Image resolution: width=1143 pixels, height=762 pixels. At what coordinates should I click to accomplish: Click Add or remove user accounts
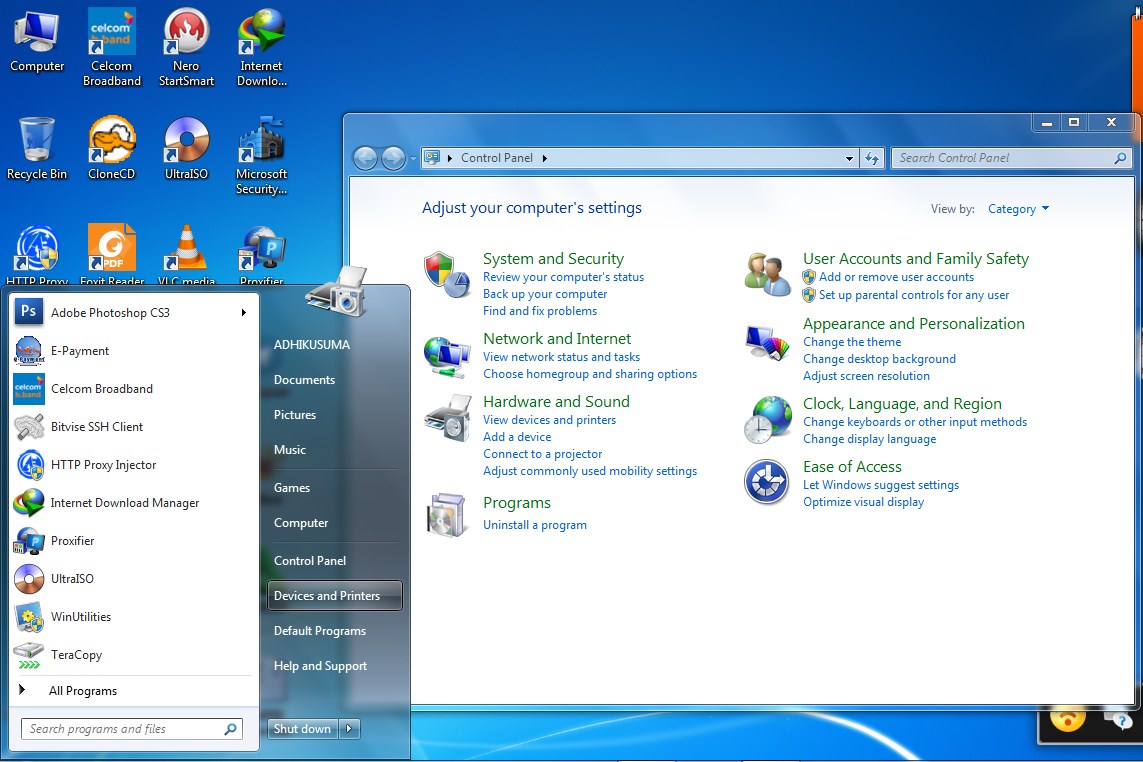click(896, 277)
